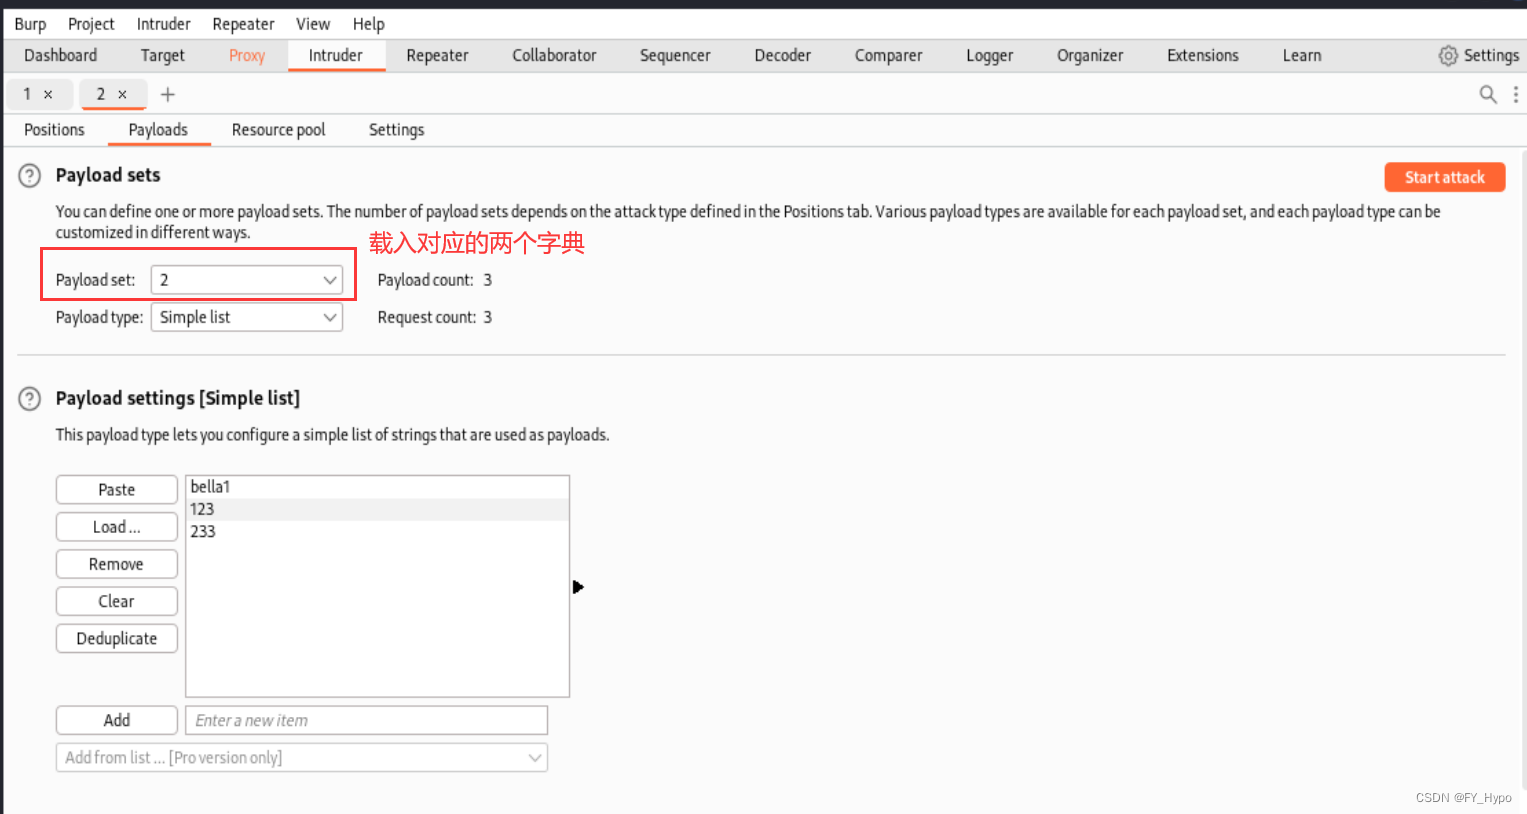Open the Help menu
Screen dimensions: 1527x814
[x=368, y=24]
